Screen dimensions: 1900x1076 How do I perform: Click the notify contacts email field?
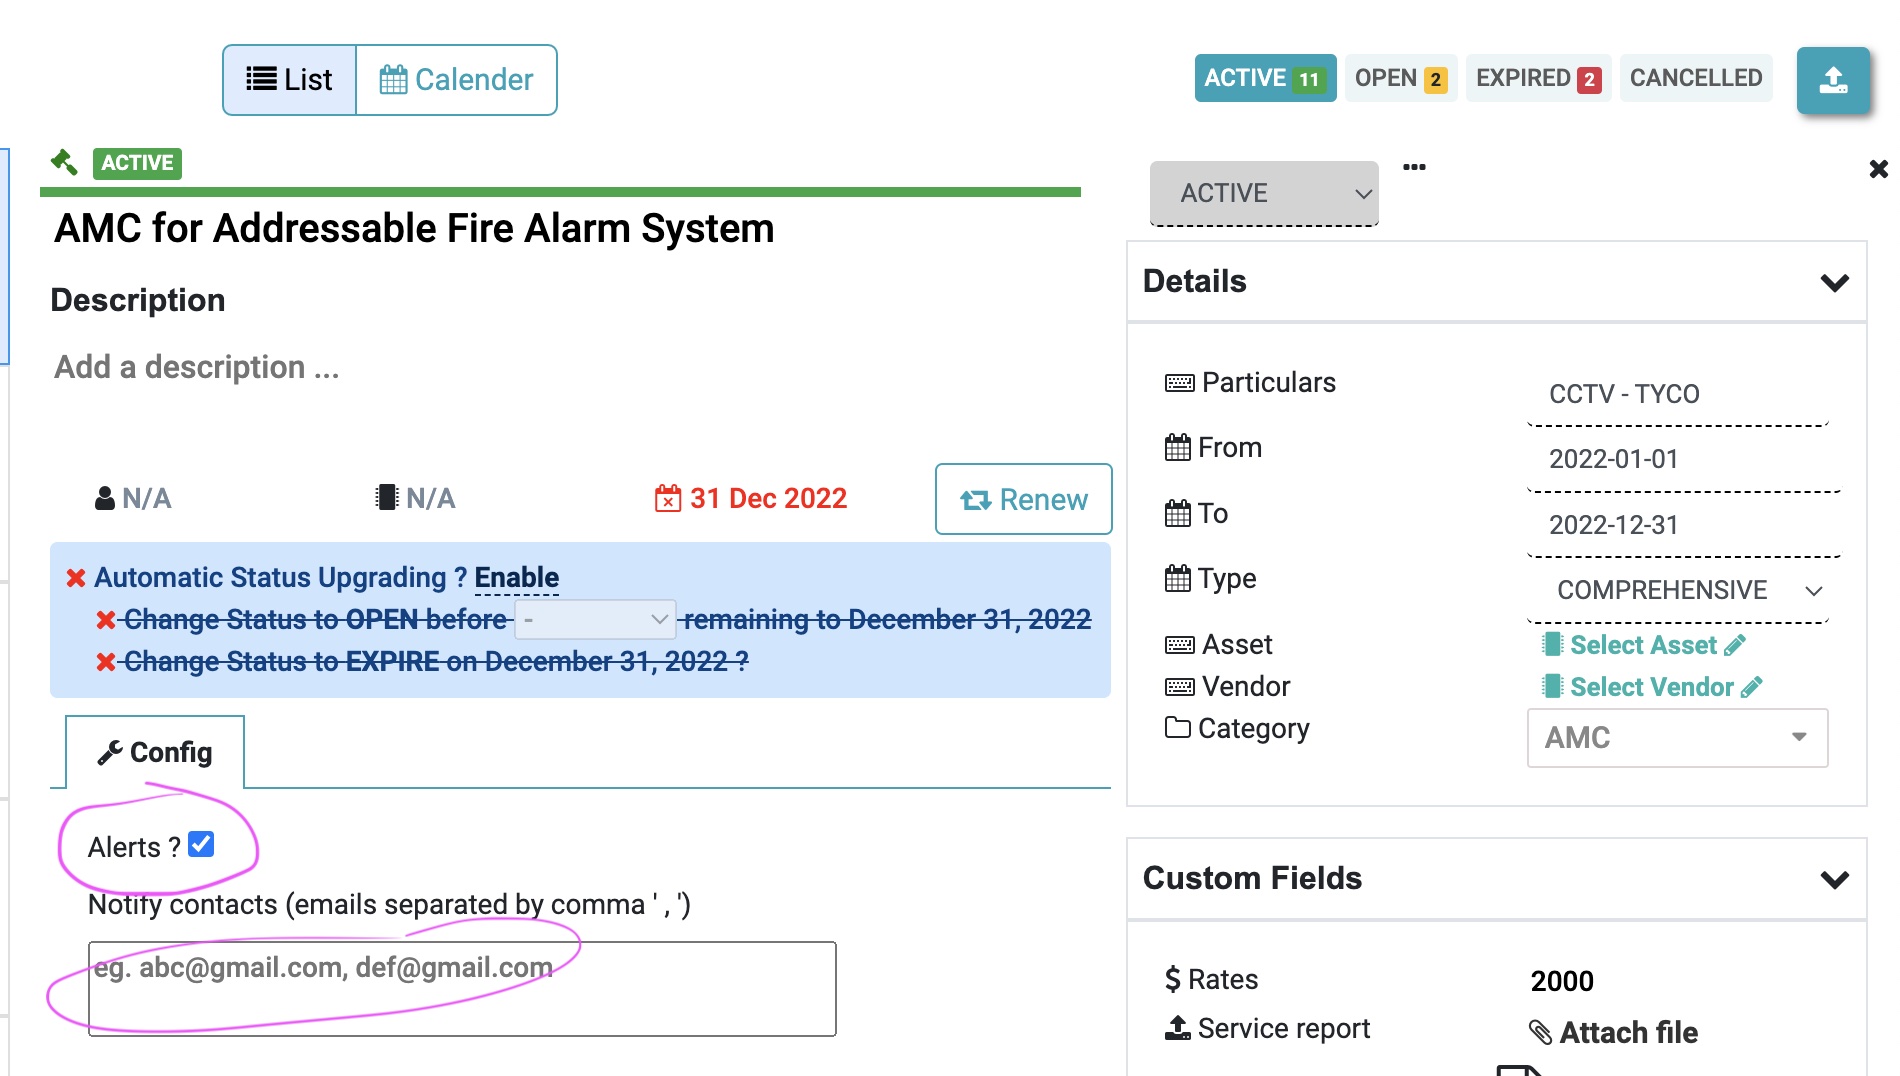pyautogui.click(x=462, y=988)
